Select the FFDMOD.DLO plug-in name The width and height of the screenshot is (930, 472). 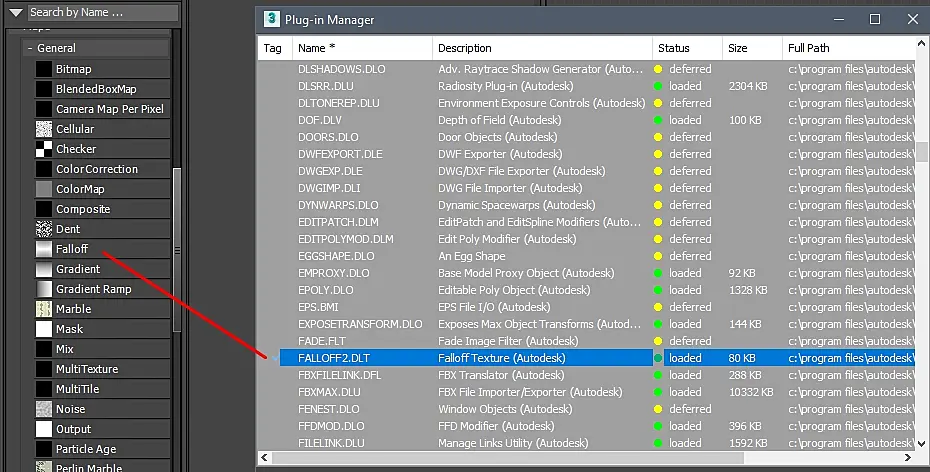331,426
